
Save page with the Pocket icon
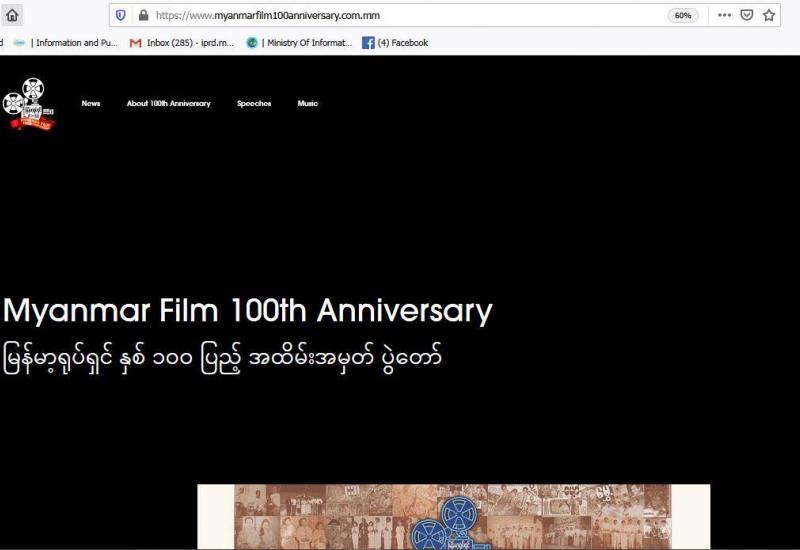[x=746, y=15]
